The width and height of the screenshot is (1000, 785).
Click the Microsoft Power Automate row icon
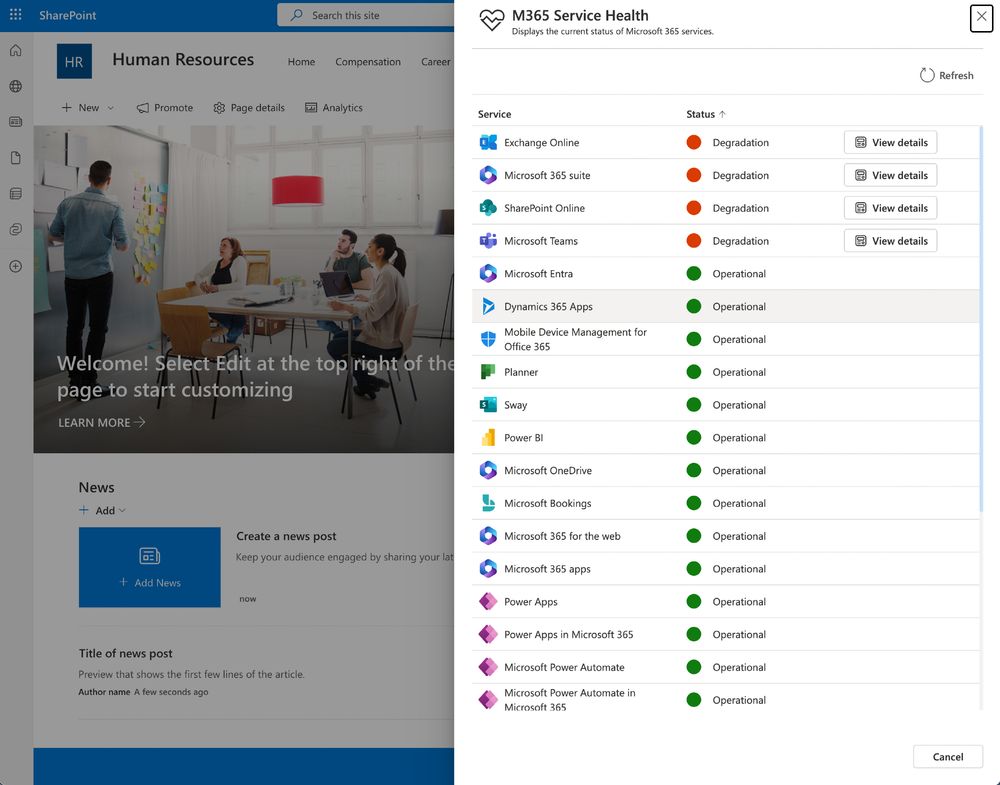click(x=488, y=667)
